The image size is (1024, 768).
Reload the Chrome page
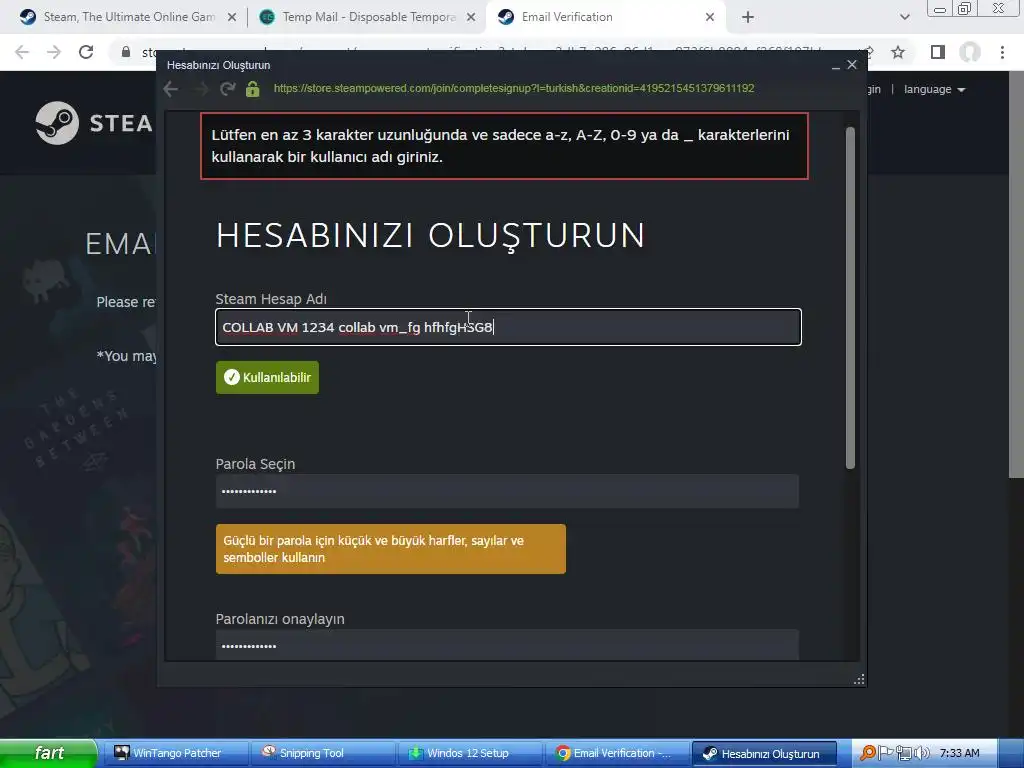pos(86,52)
